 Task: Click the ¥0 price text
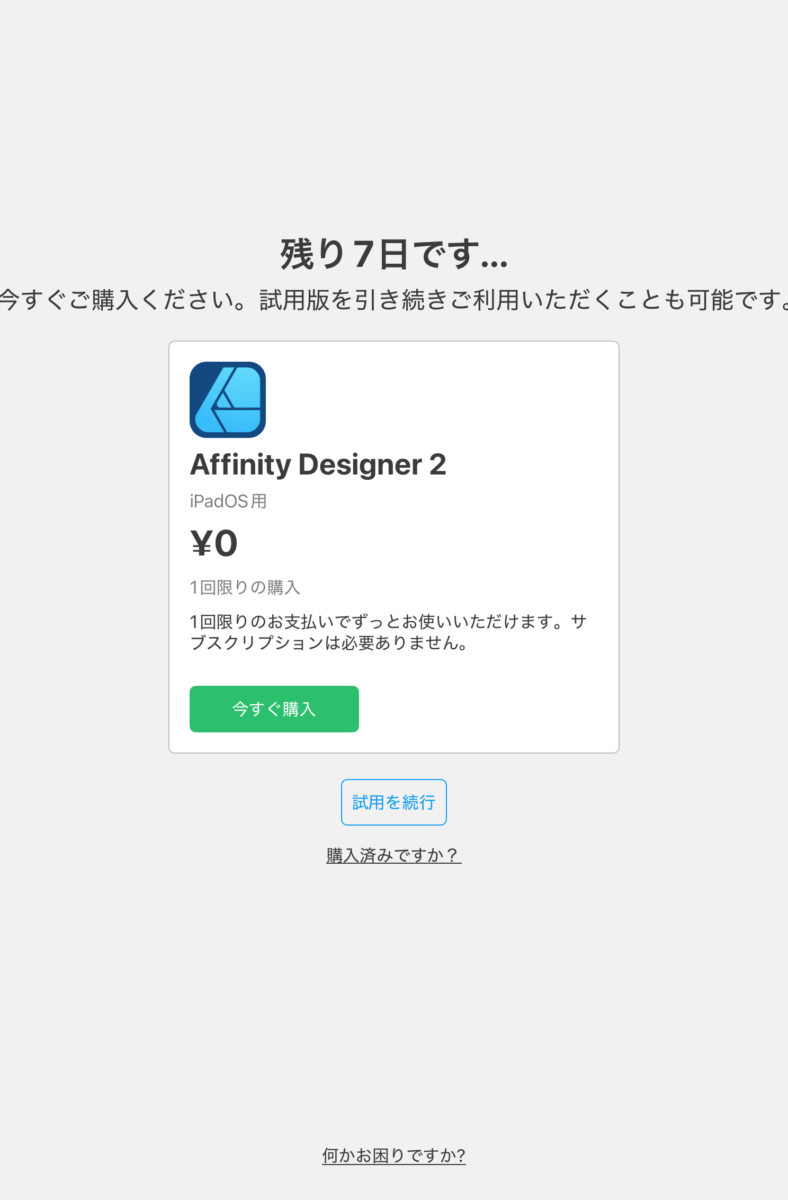tap(214, 544)
